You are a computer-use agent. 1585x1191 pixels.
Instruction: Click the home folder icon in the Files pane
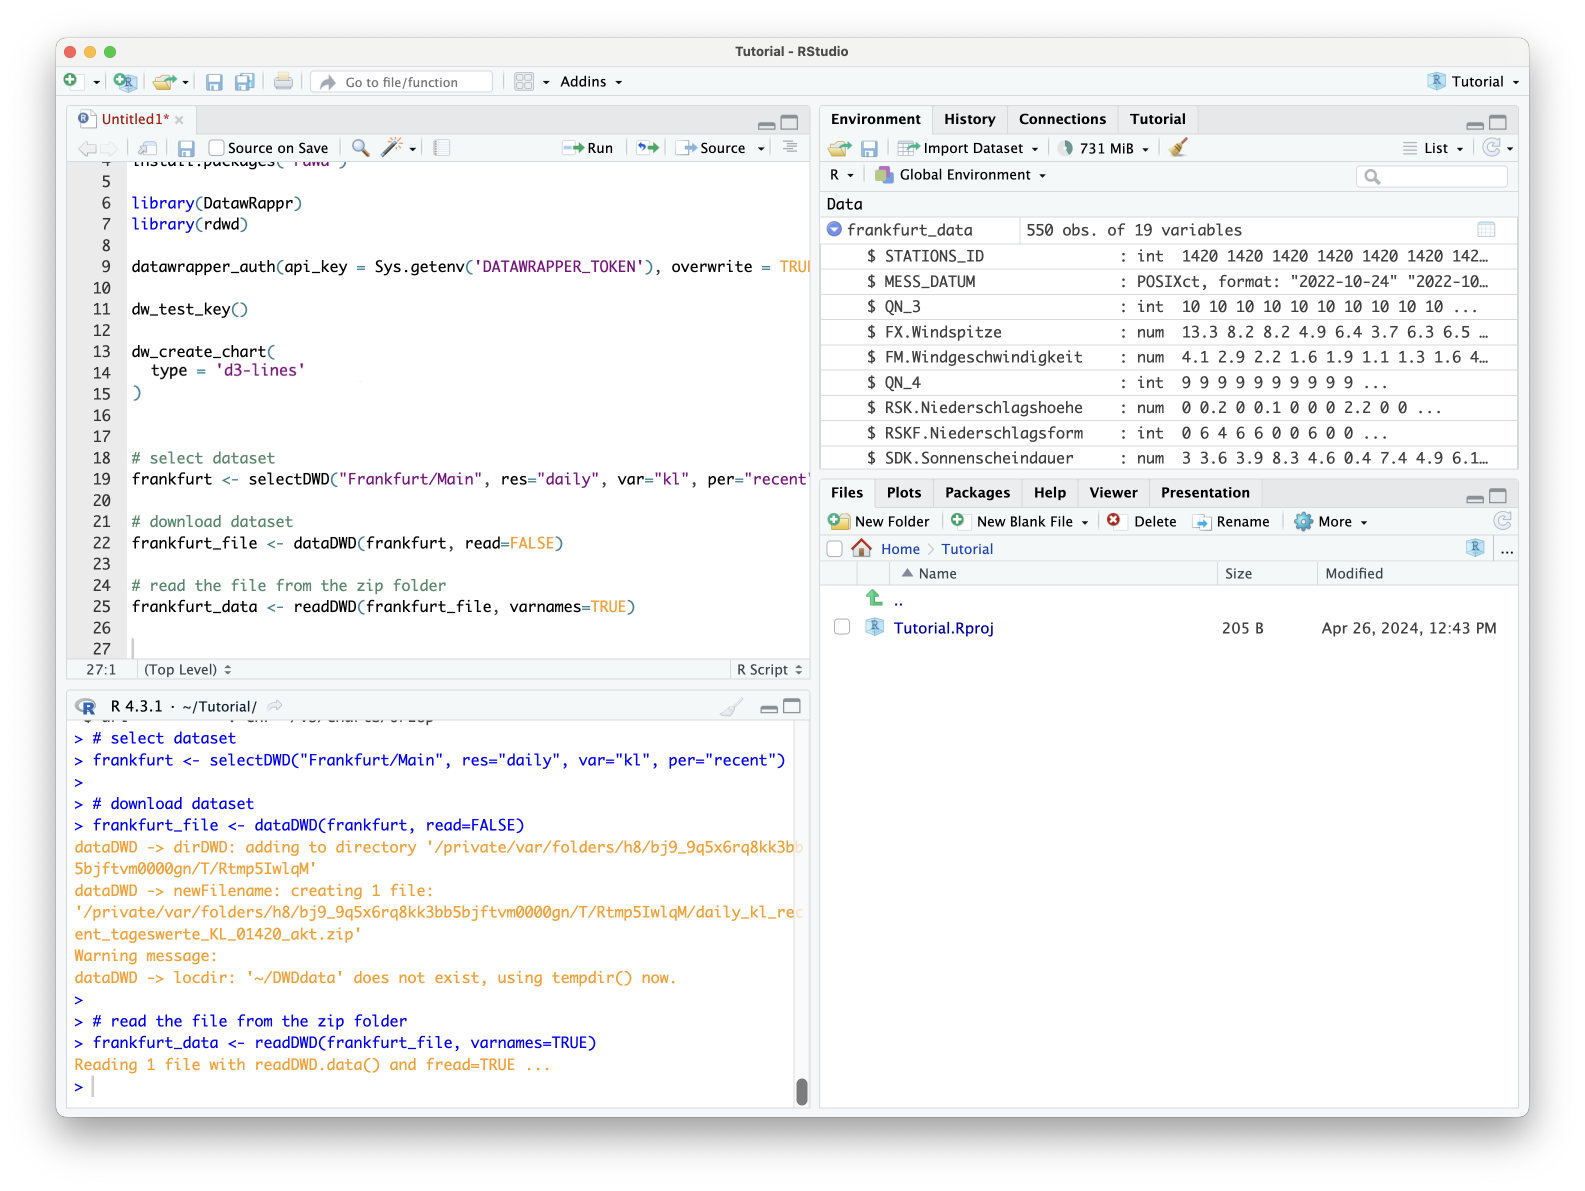861,548
